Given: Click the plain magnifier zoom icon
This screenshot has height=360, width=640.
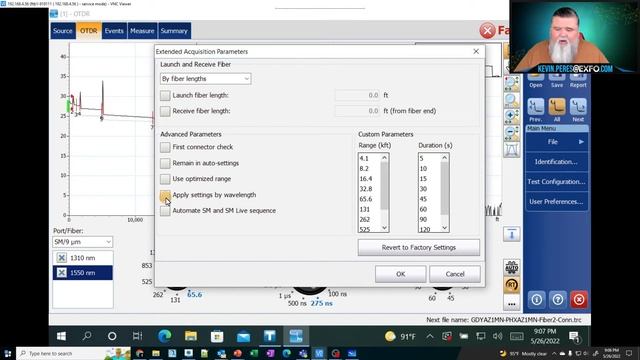Looking at the screenshot, I should pos(511,100).
